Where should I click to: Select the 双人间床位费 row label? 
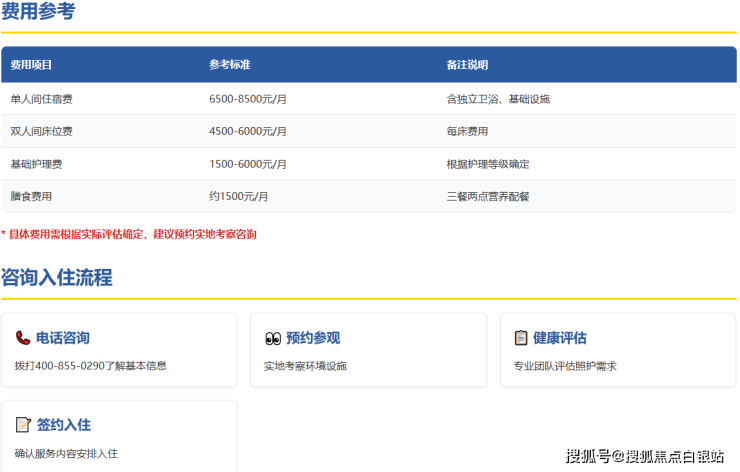coord(41,131)
